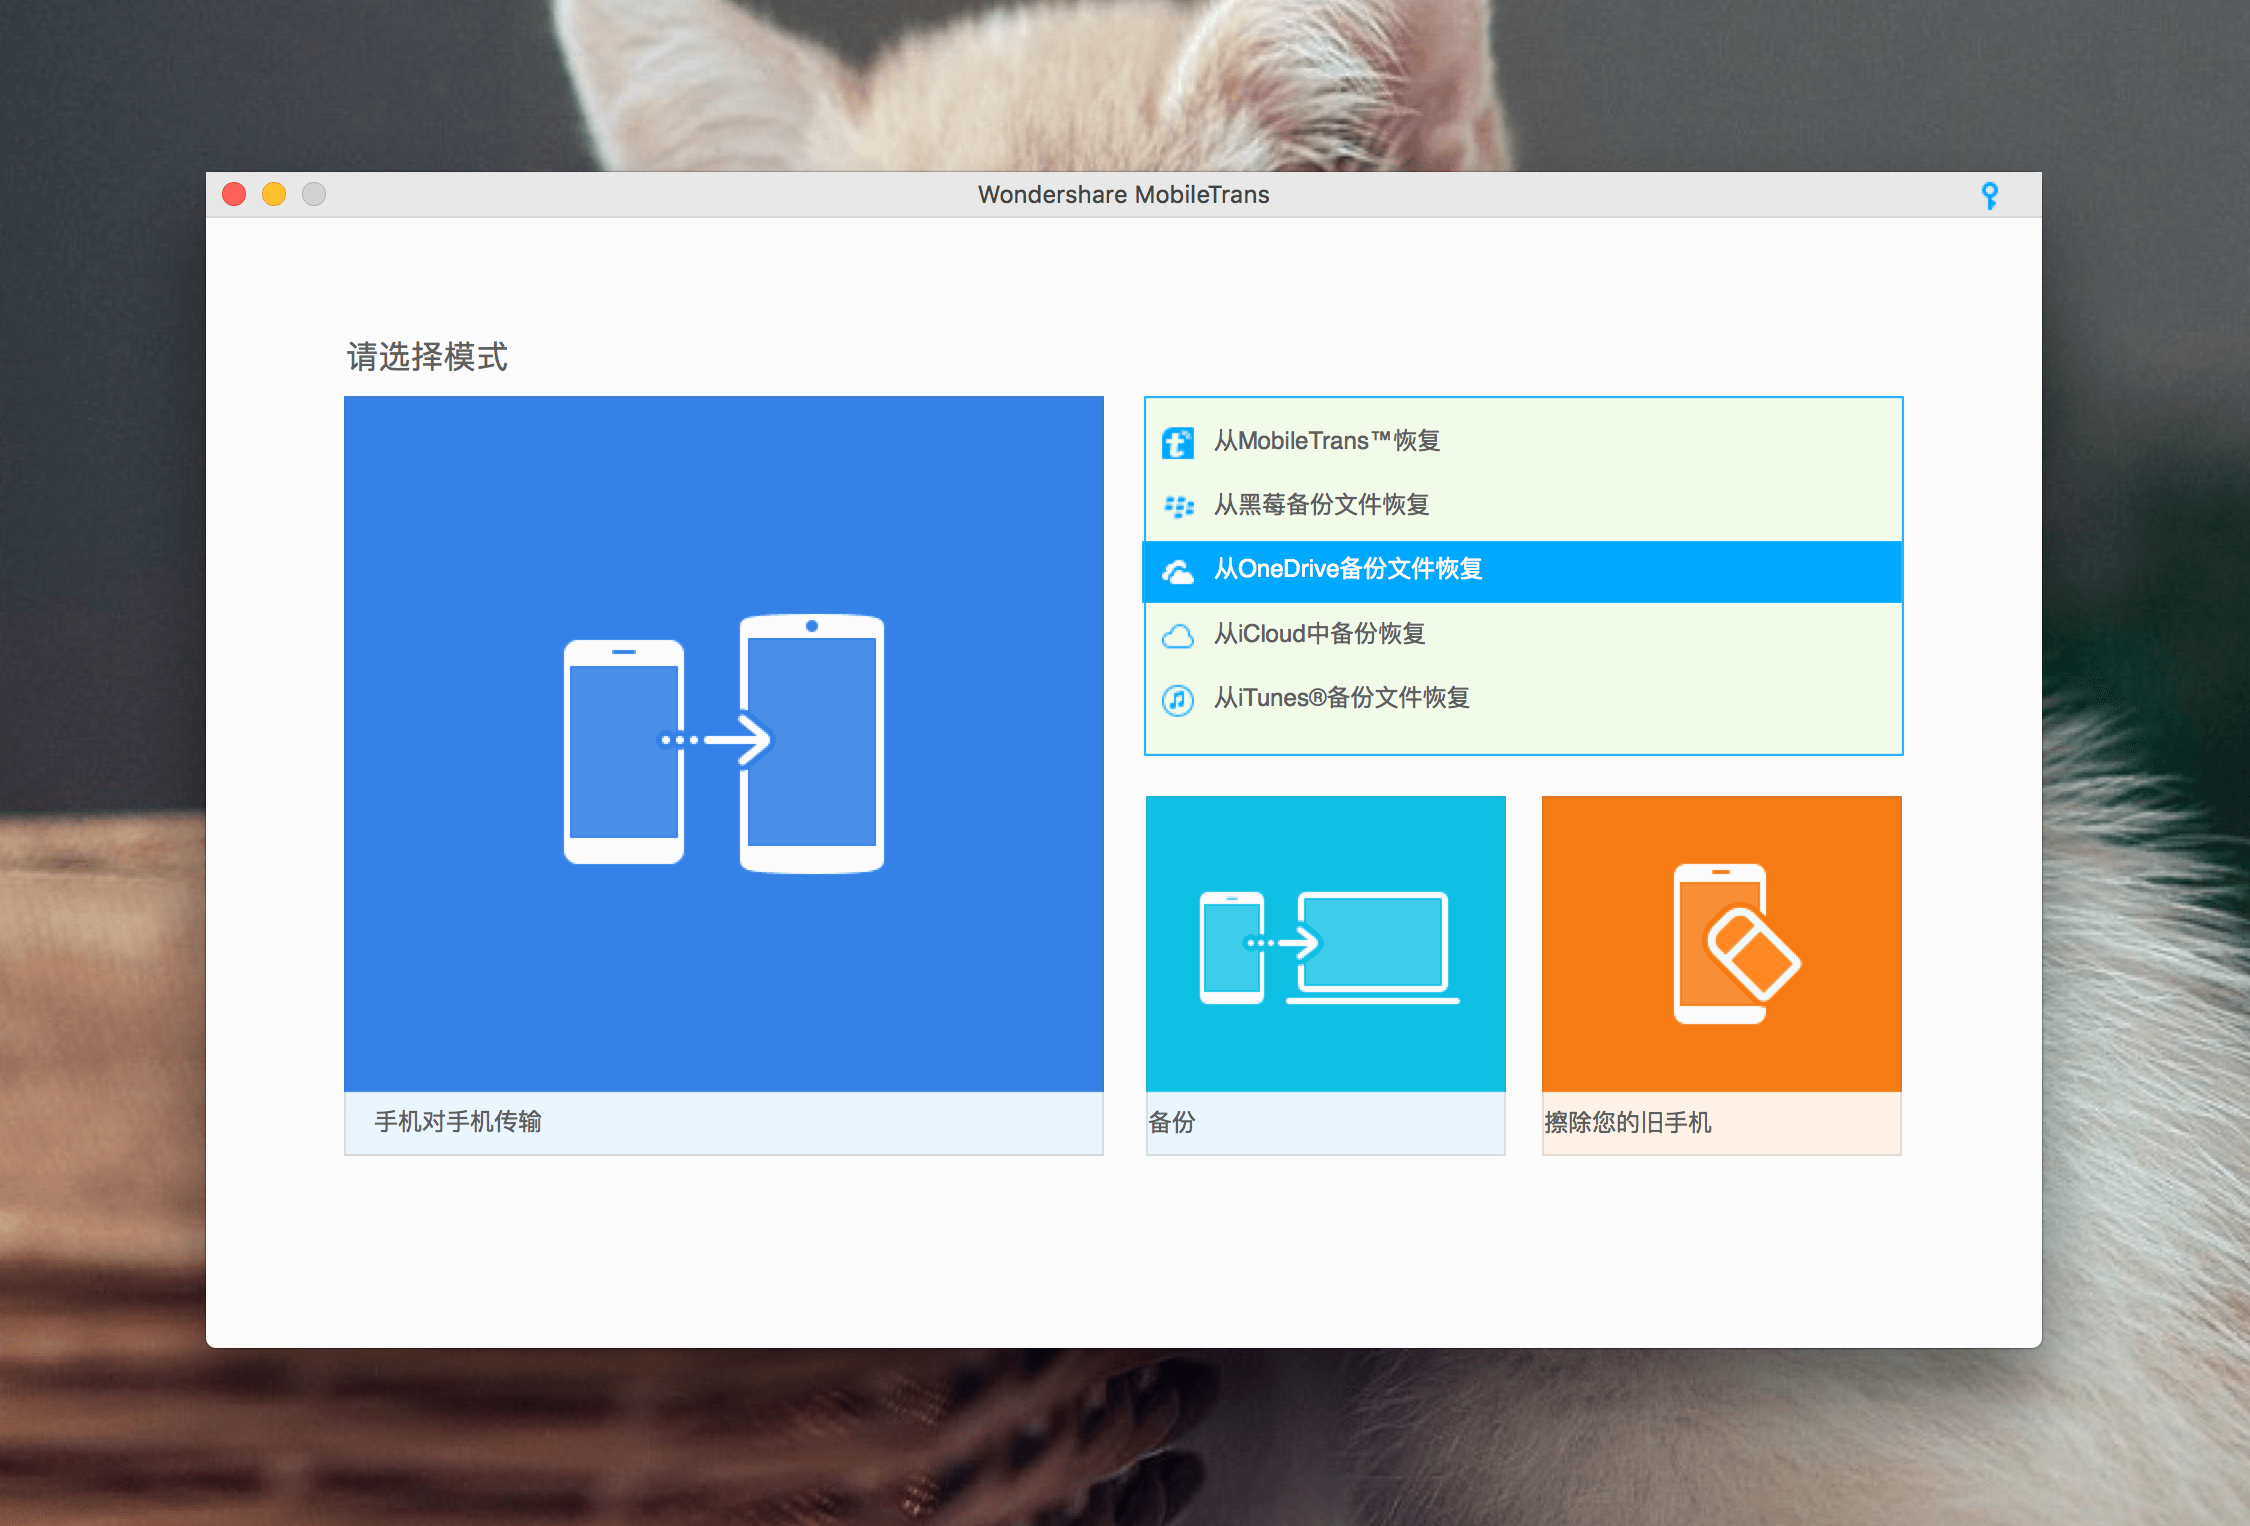The height and width of the screenshot is (1526, 2250).
Task: Click the 擦除您的旧手机 label
Action: 1628,1123
